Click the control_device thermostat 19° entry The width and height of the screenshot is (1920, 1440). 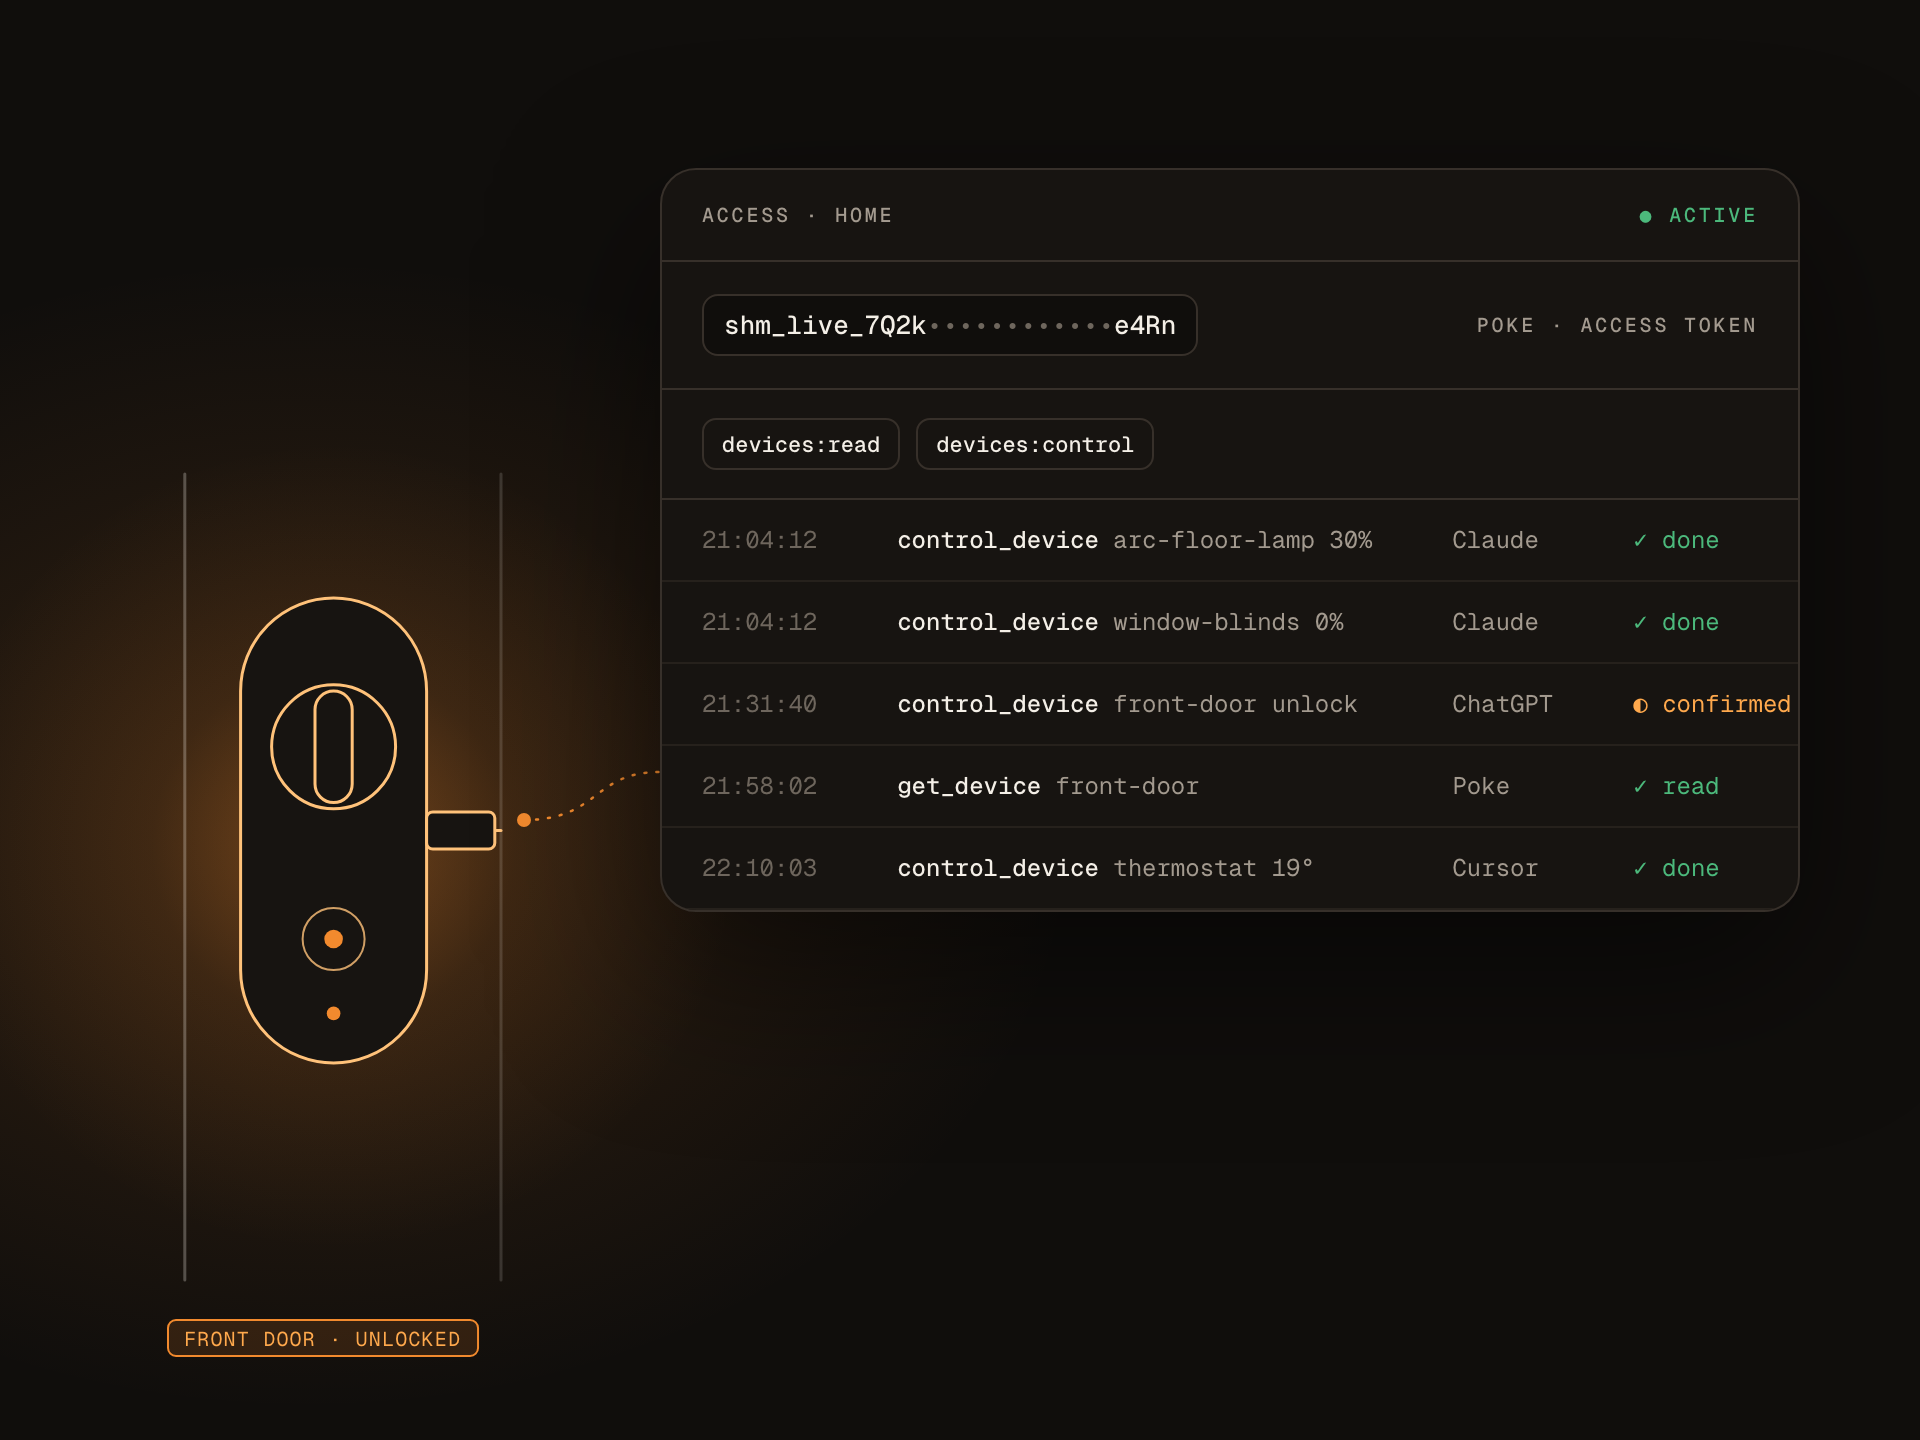[x=1105, y=869]
